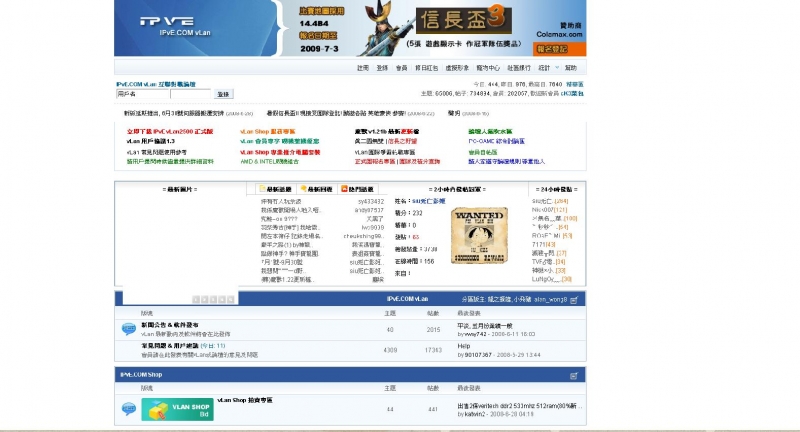Switch to the 最新回覆 tab
This screenshot has width=800, height=432.
(317, 189)
